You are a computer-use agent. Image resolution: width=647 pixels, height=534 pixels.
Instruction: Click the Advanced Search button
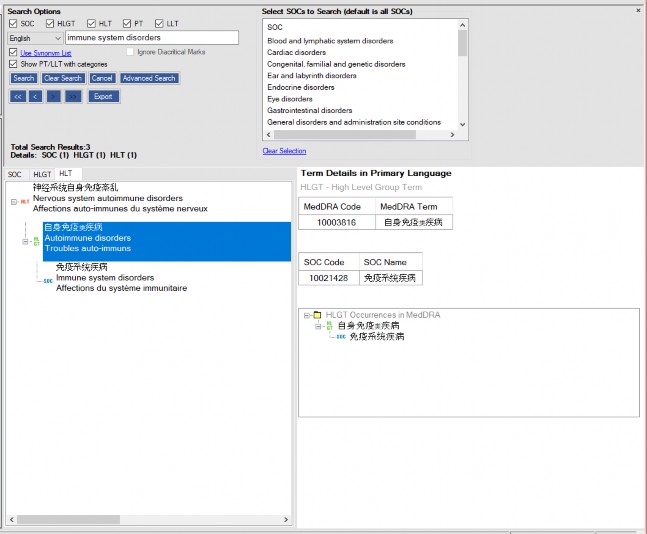(x=149, y=78)
